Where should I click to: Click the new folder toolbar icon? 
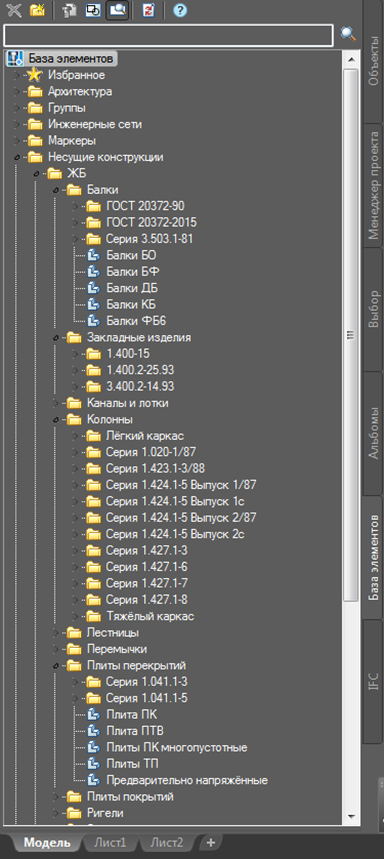37,10
